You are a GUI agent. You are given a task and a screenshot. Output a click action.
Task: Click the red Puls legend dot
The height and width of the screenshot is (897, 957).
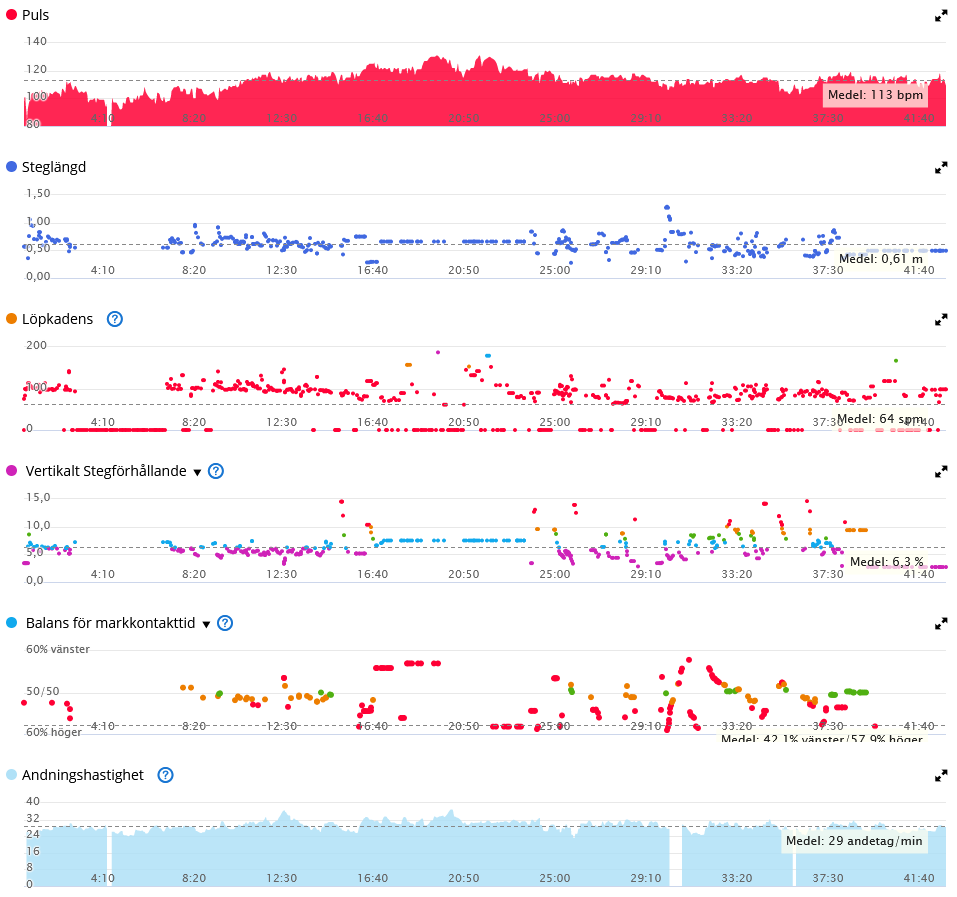click(x=11, y=15)
